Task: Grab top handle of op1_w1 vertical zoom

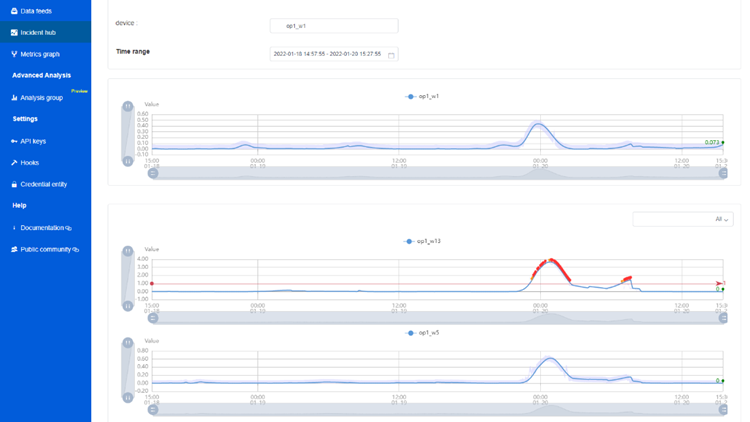Action: (128, 106)
